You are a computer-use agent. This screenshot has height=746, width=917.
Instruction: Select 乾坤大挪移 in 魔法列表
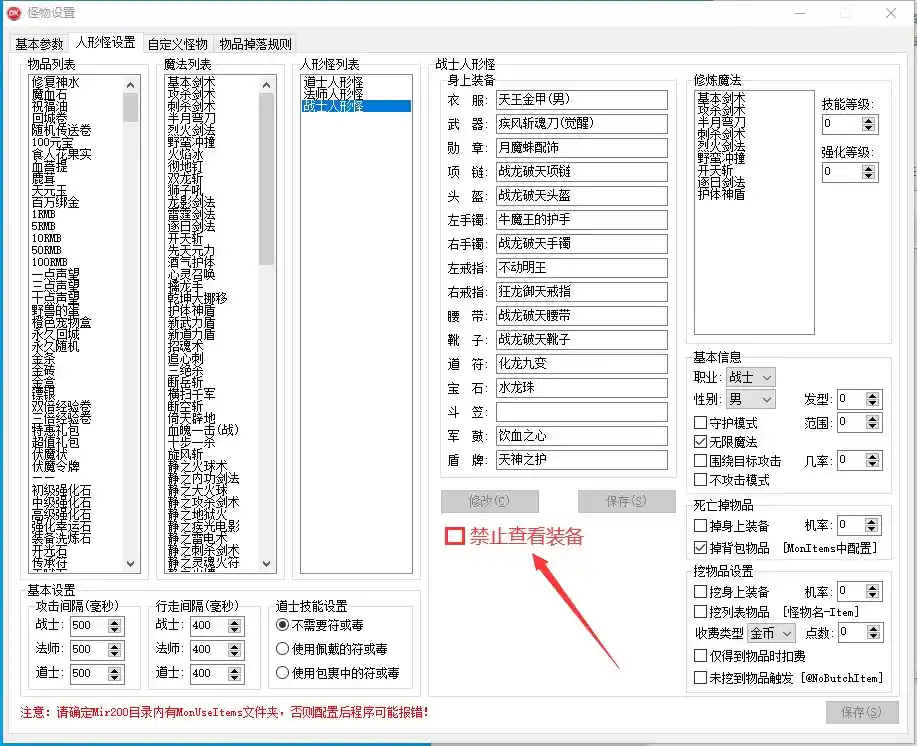pos(198,298)
